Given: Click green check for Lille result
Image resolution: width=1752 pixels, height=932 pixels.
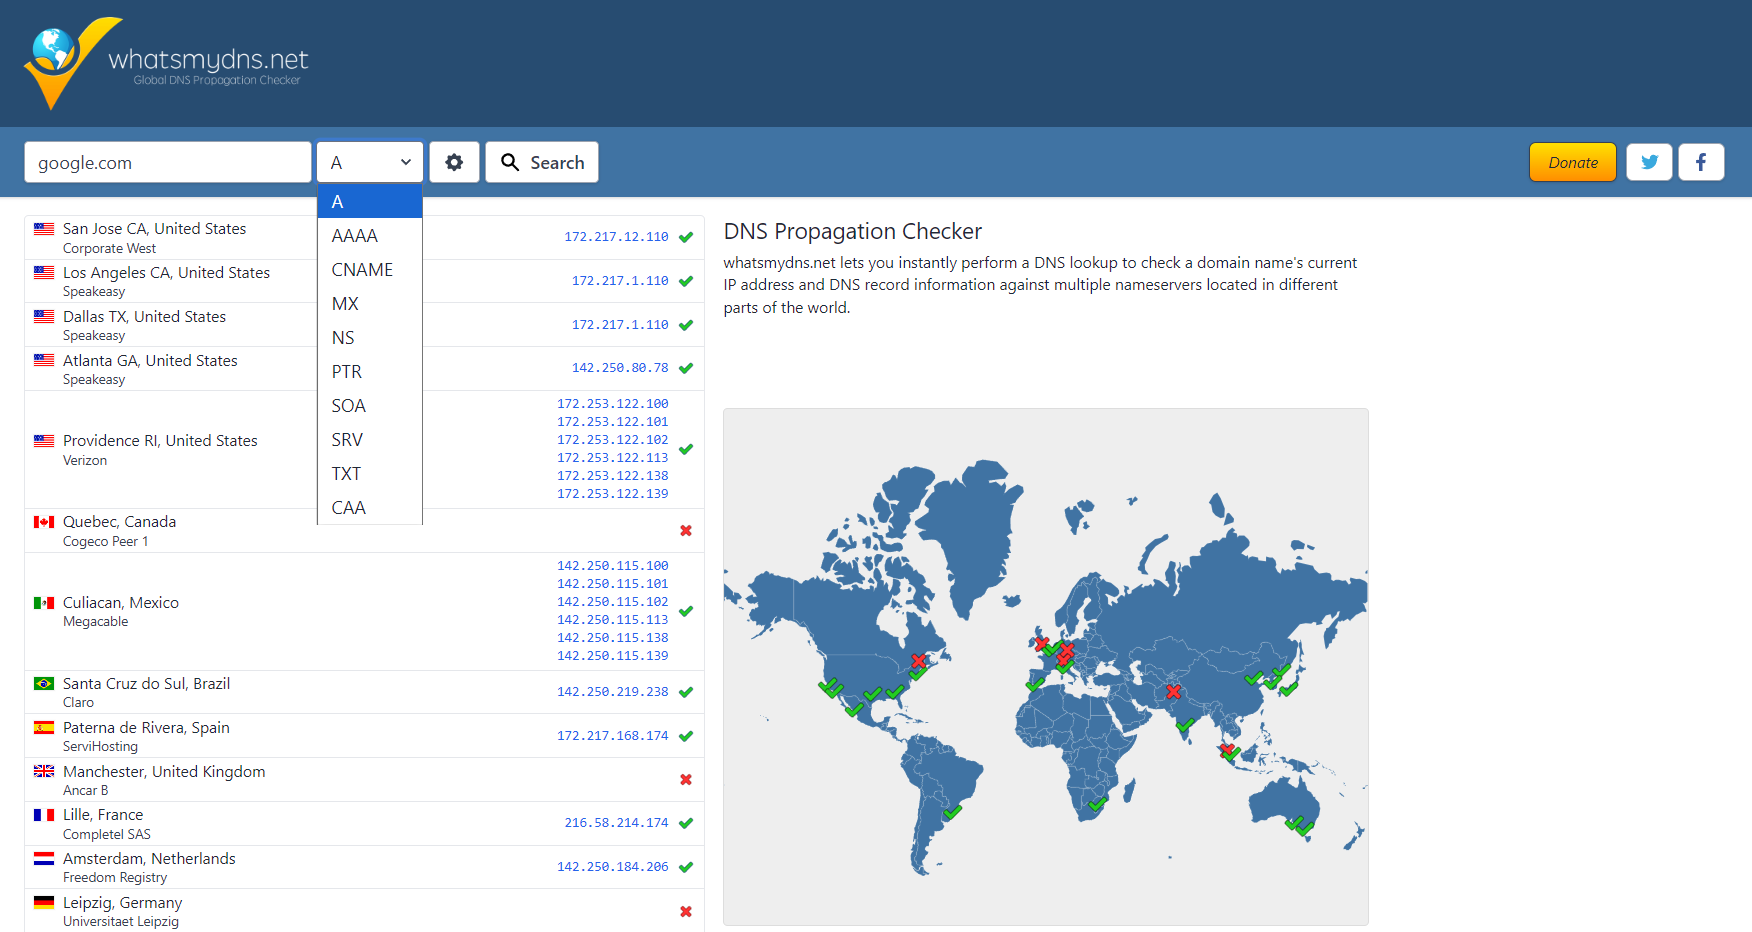Looking at the screenshot, I should (x=686, y=824).
